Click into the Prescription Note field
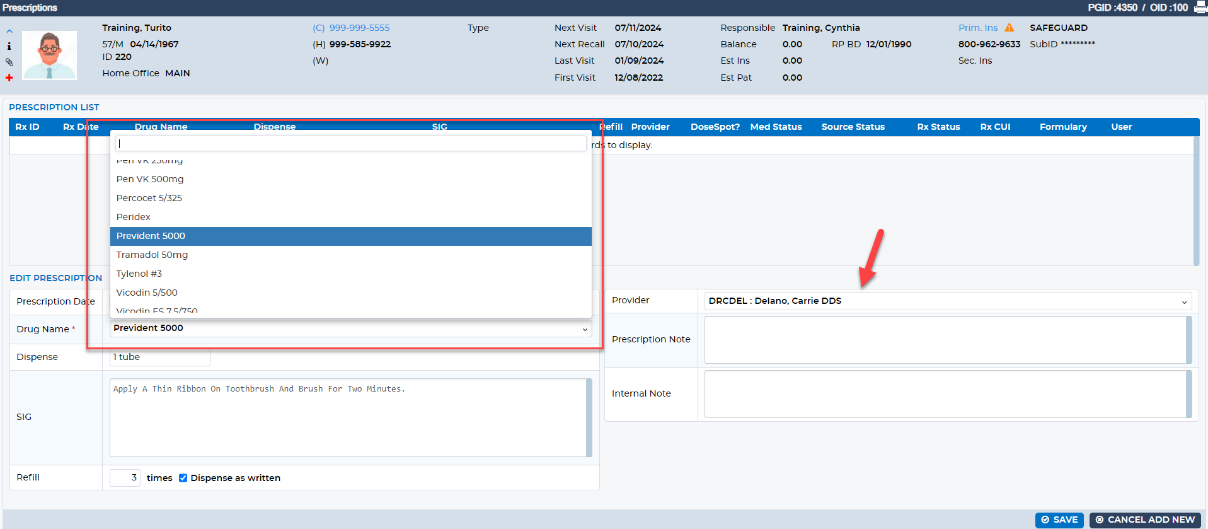 click(948, 340)
